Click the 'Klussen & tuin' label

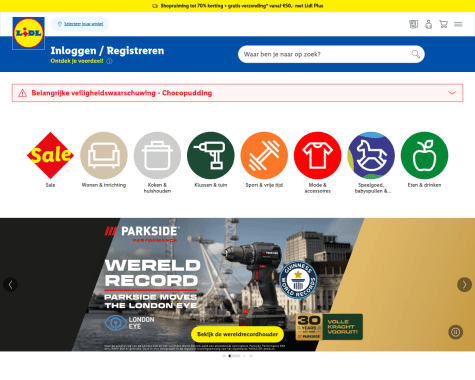click(211, 185)
